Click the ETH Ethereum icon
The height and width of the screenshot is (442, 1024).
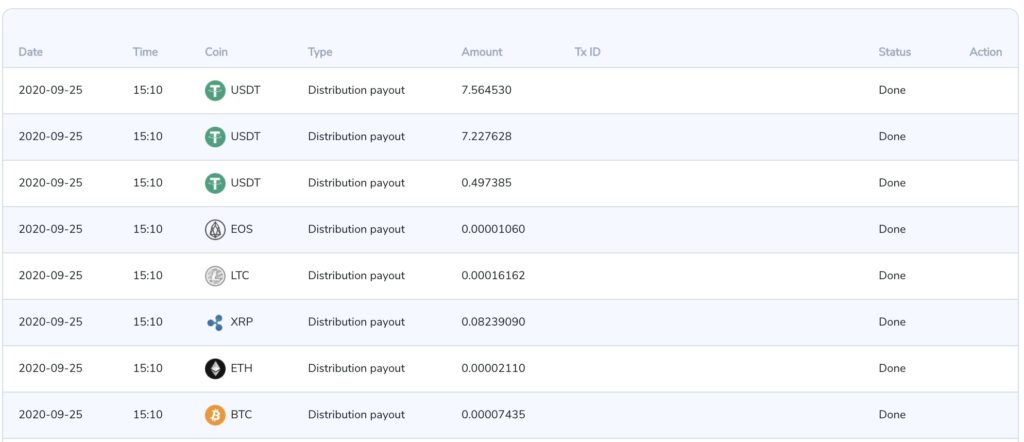[215, 369]
